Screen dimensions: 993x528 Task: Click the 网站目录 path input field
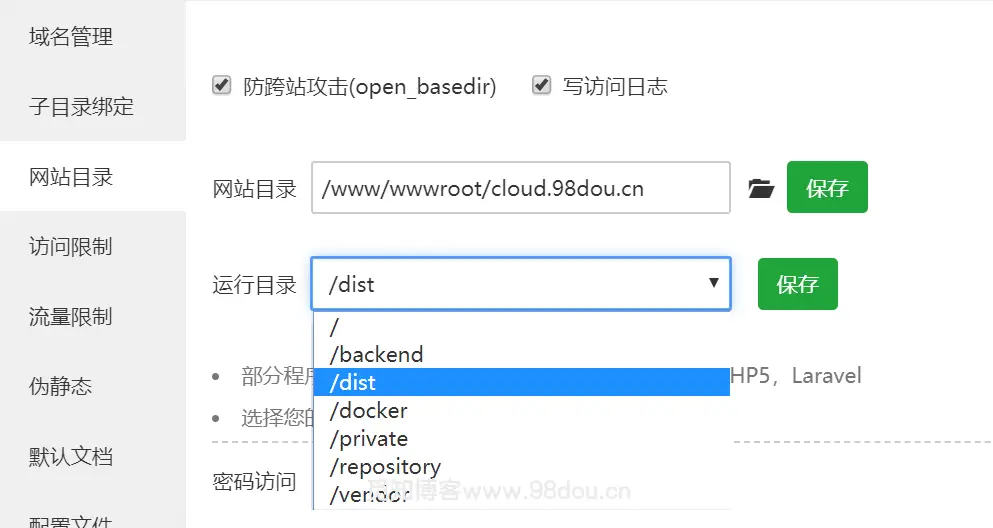[x=520, y=188]
